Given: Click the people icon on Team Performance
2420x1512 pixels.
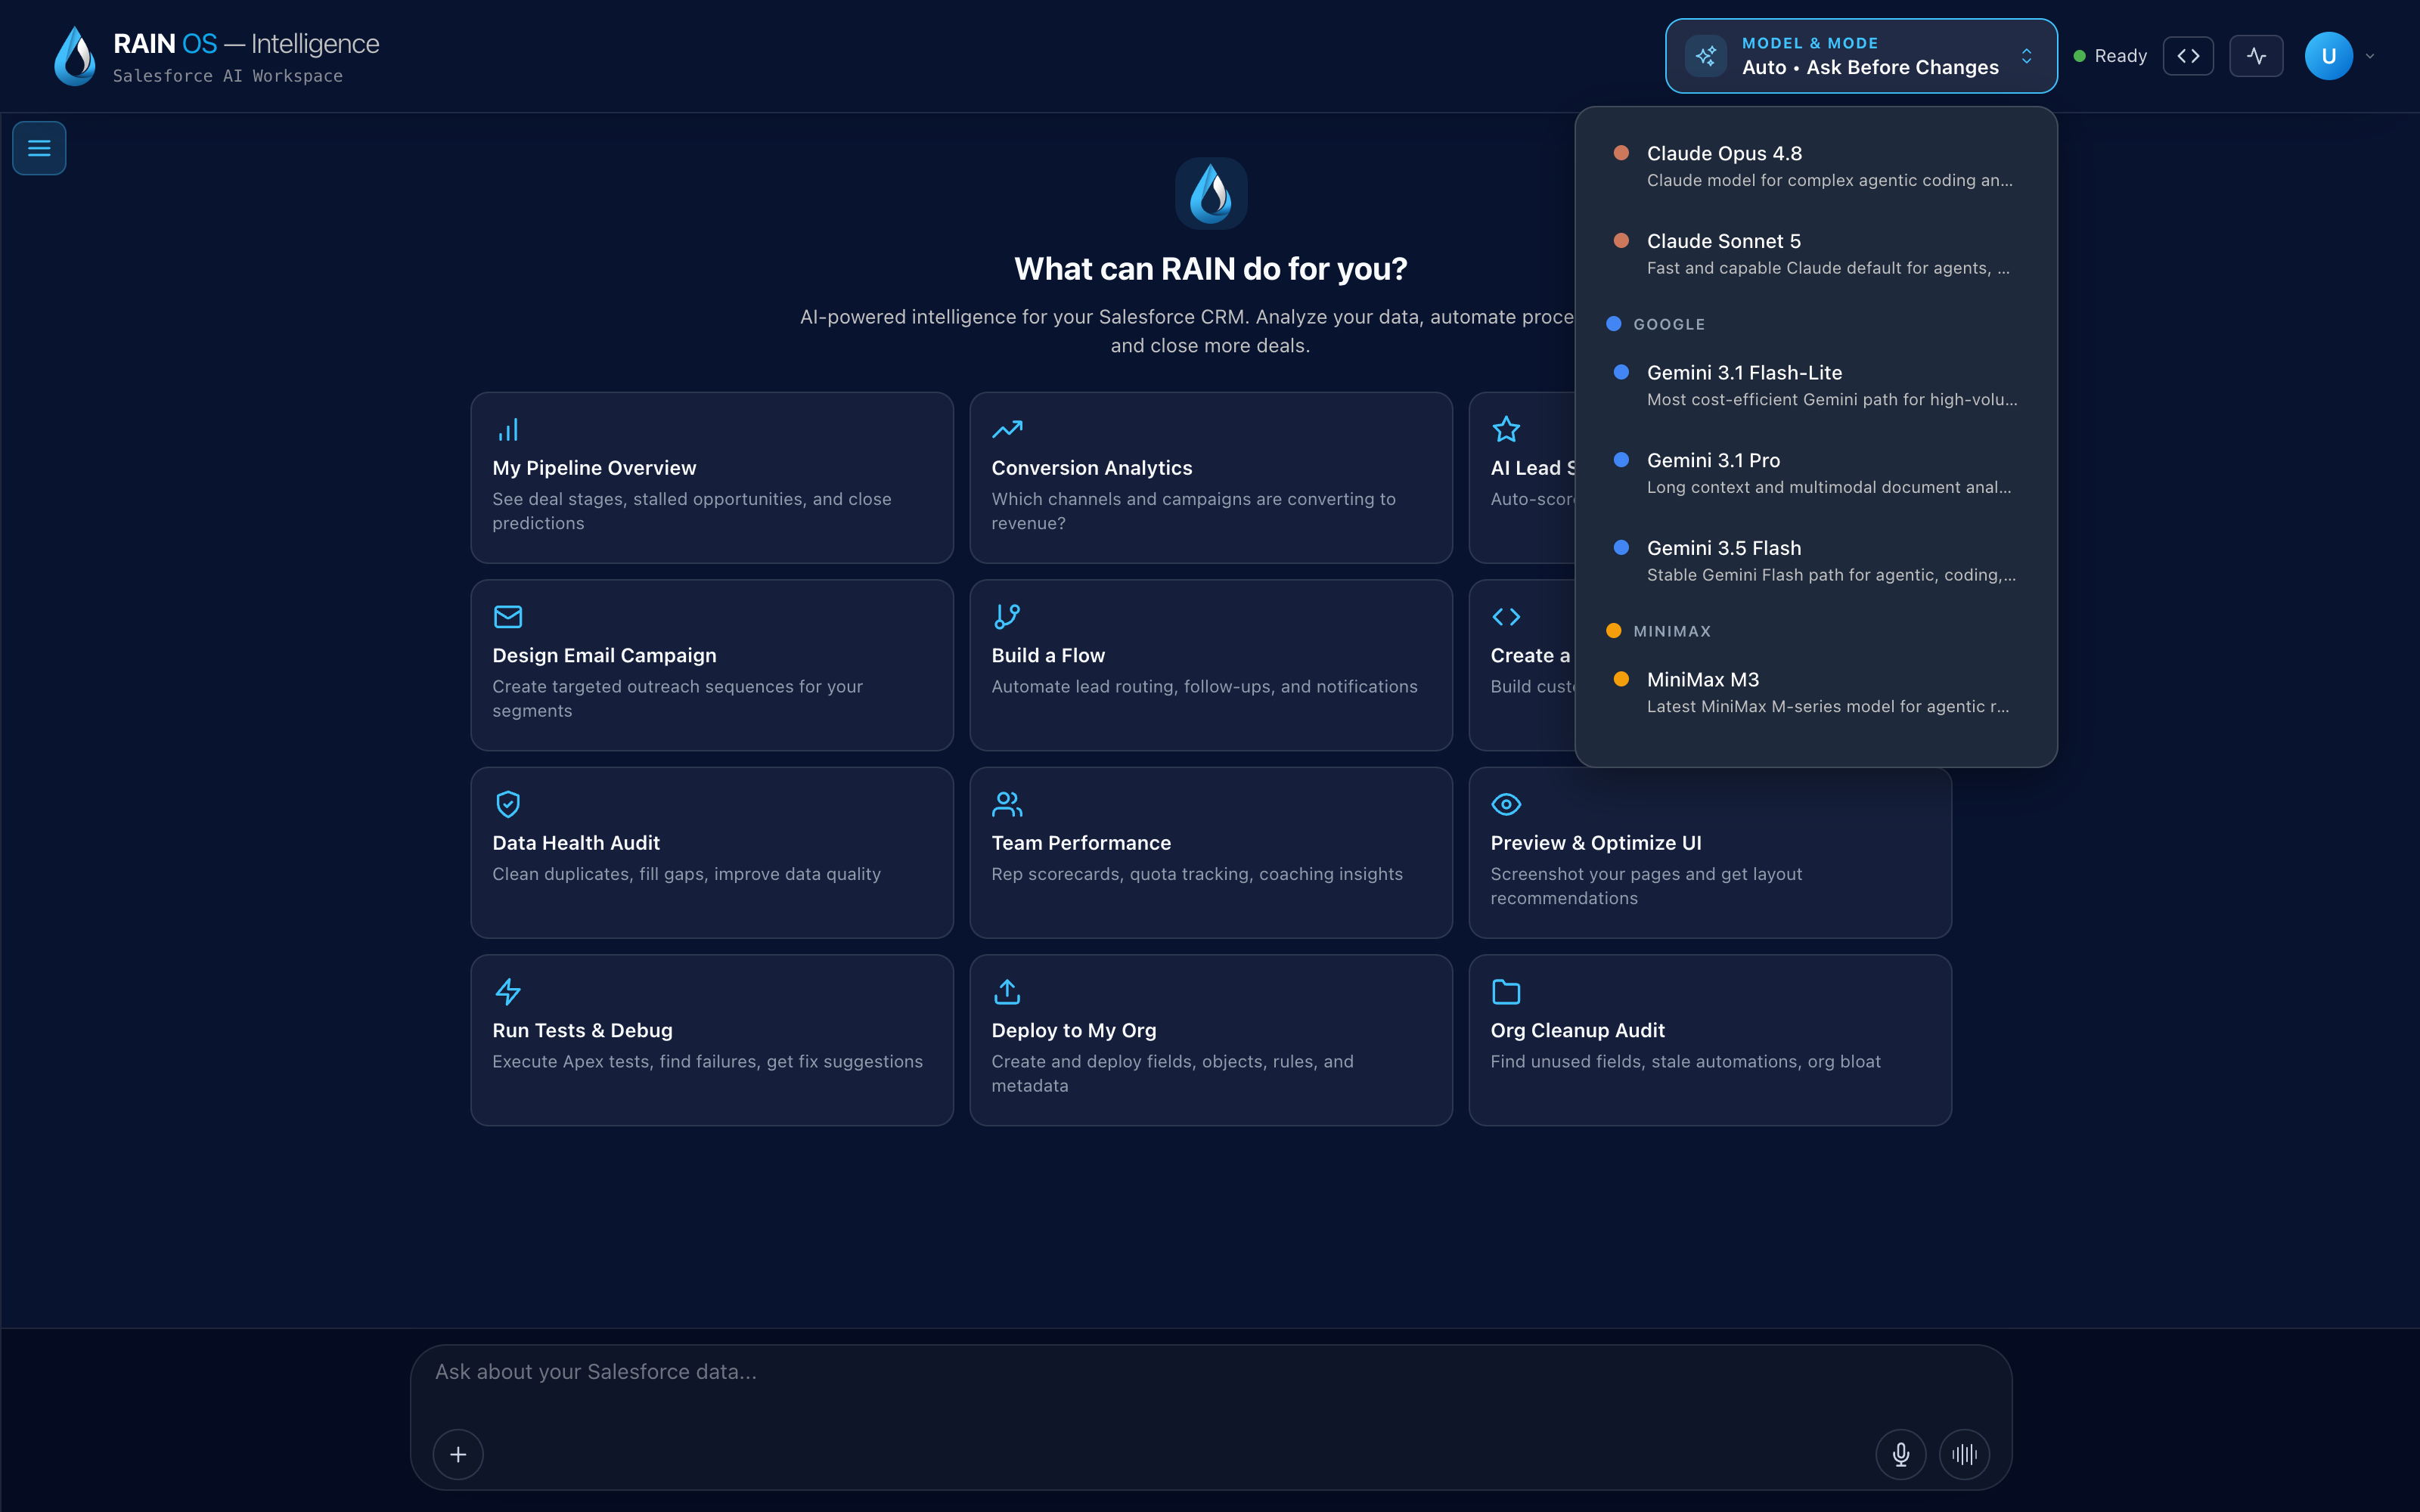Looking at the screenshot, I should pyautogui.click(x=1007, y=804).
